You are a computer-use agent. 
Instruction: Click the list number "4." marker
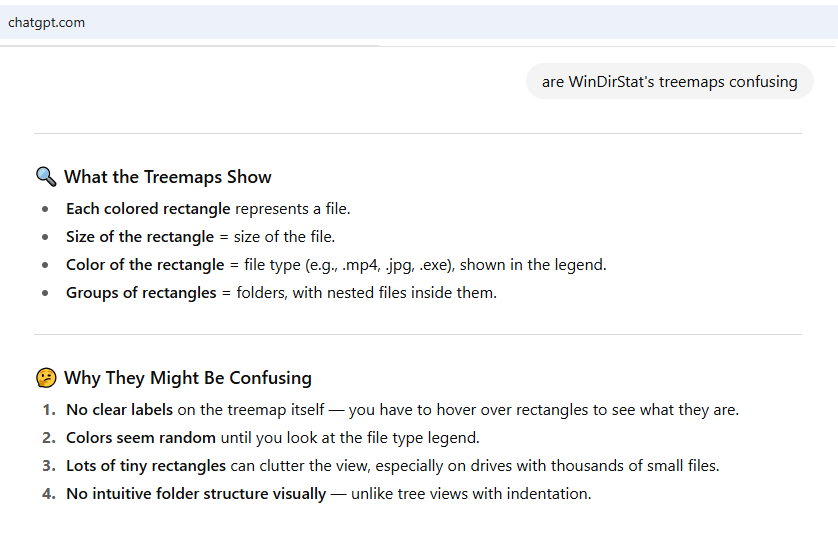click(49, 494)
